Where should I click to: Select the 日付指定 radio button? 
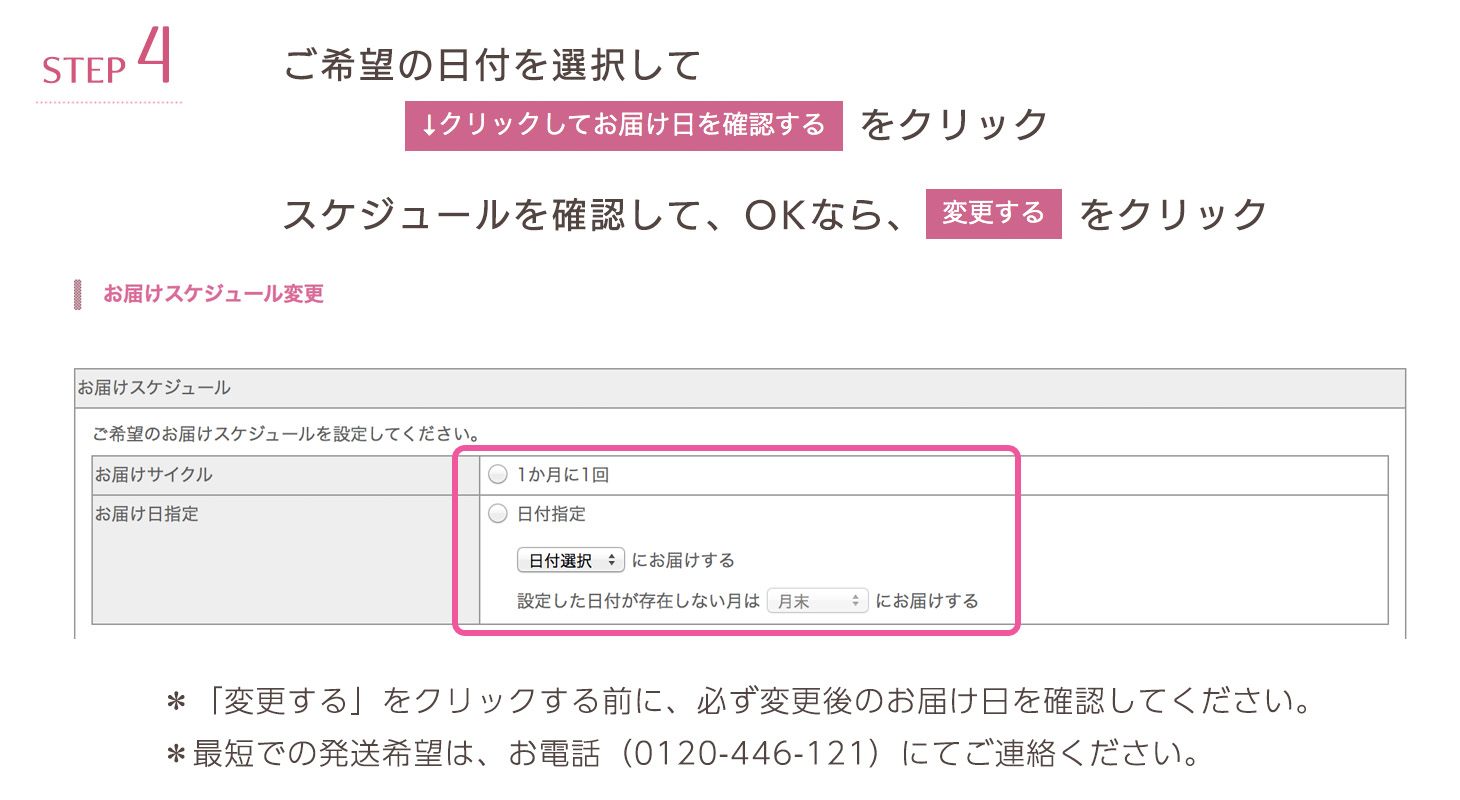click(498, 515)
